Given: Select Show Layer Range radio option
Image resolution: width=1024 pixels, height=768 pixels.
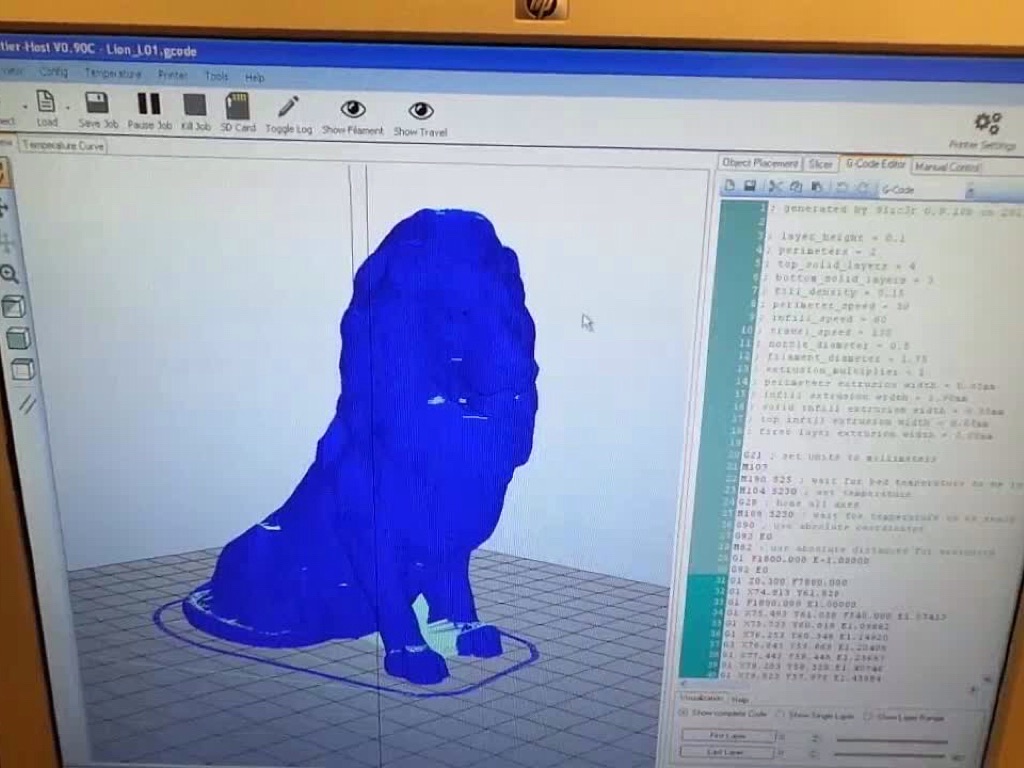Looking at the screenshot, I should pyautogui.click(x=868, y=716).
